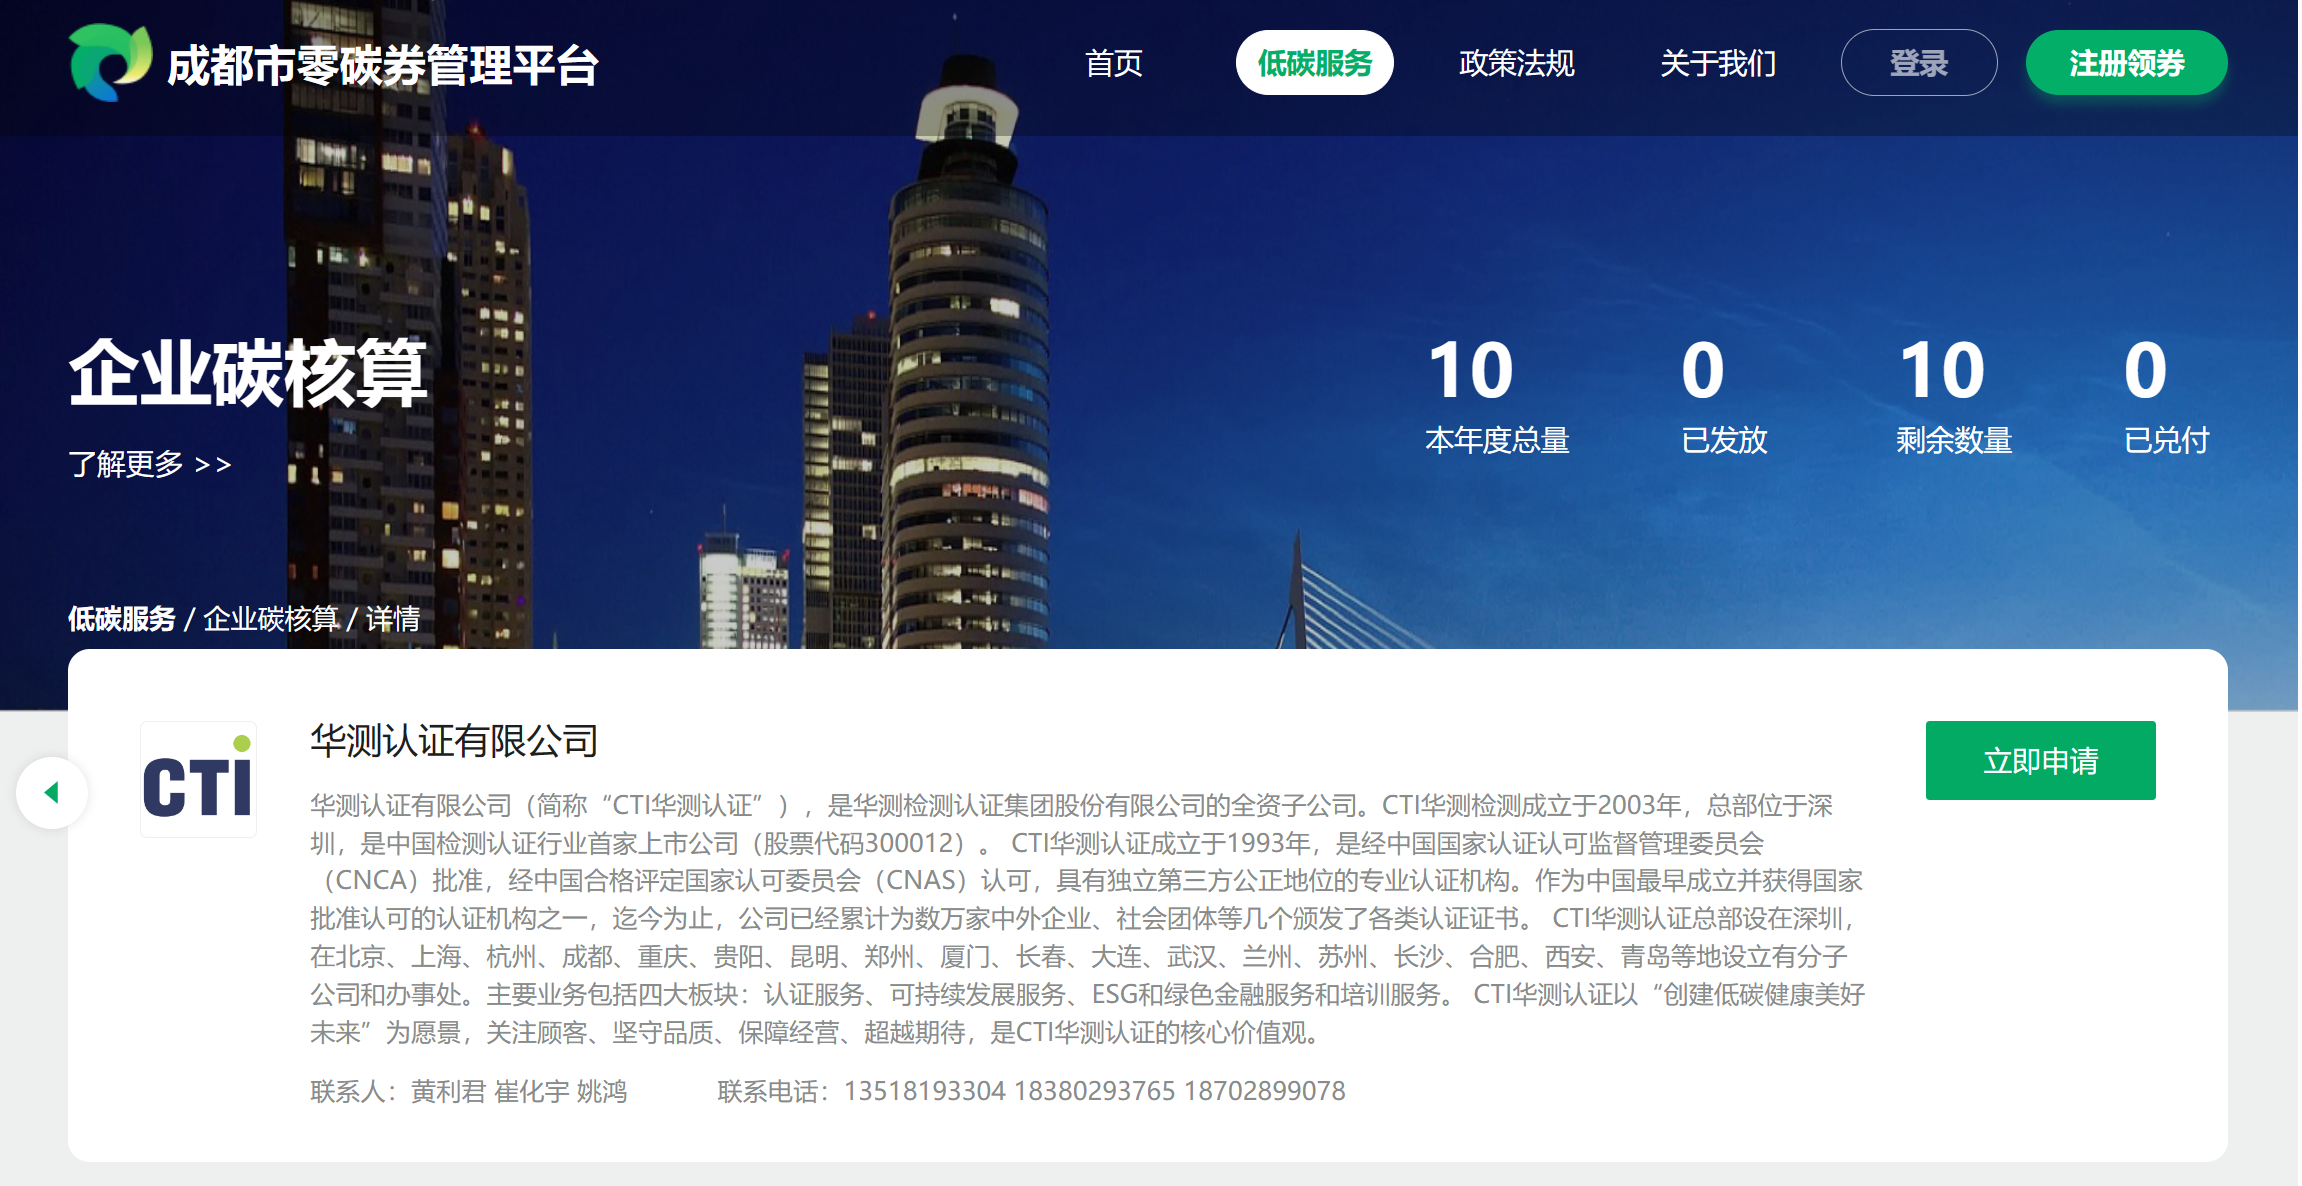Screen dimensions: 2302x1186
Task: Follow the 了解更多 >> link
Action: [150, 464]
